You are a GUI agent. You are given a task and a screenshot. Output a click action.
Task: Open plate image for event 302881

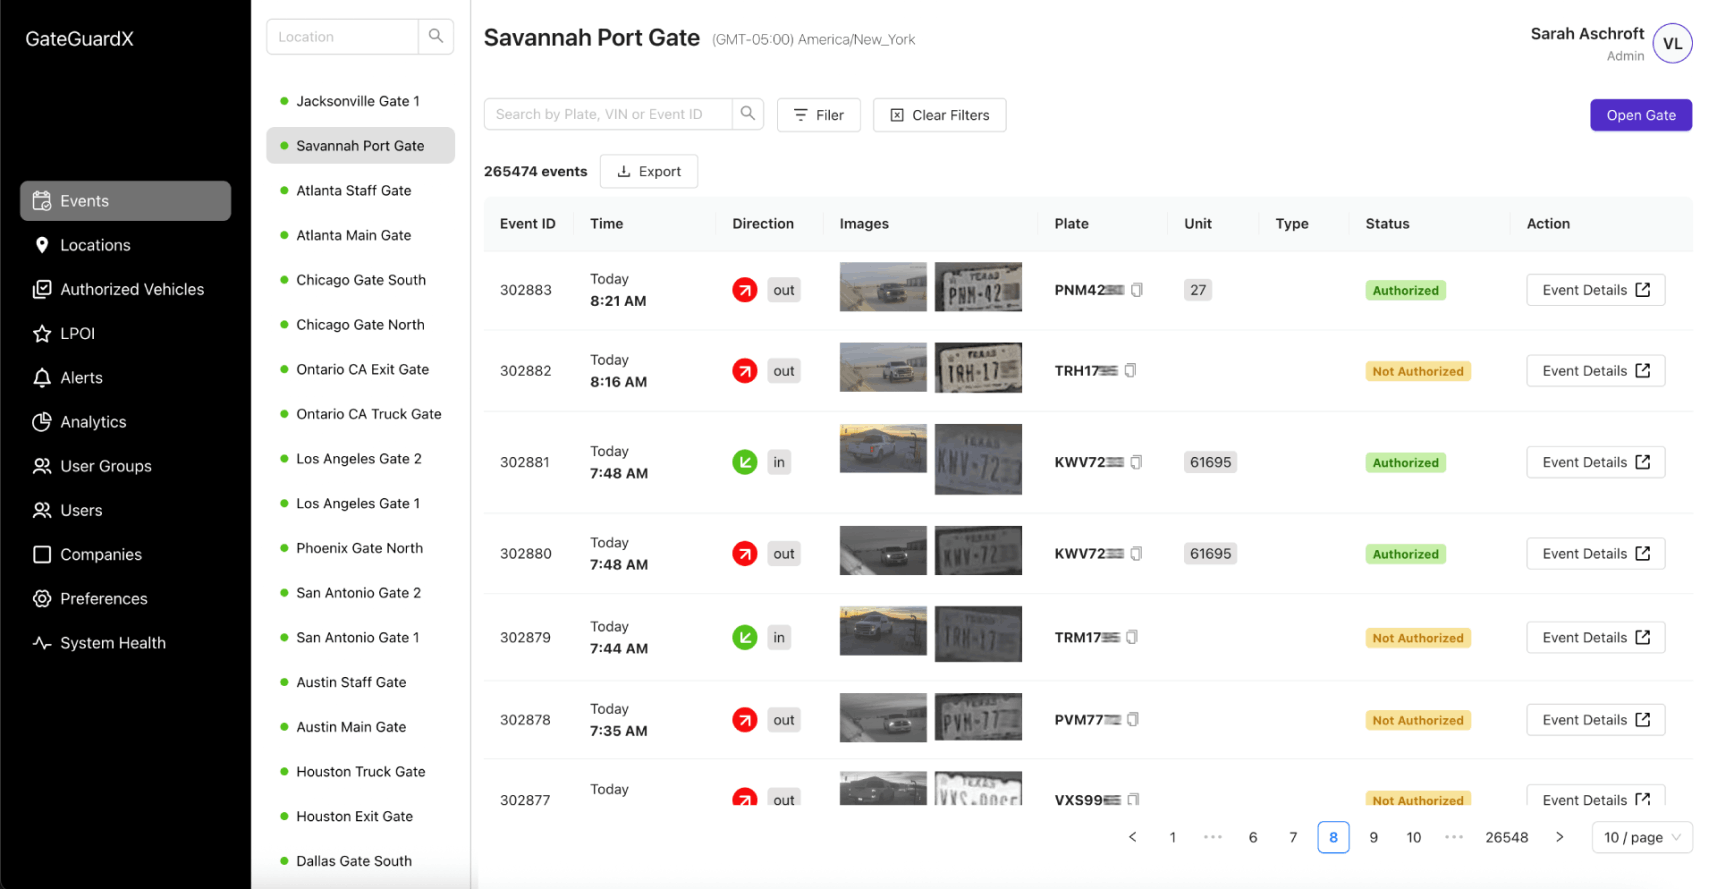(x=978, y=459)
